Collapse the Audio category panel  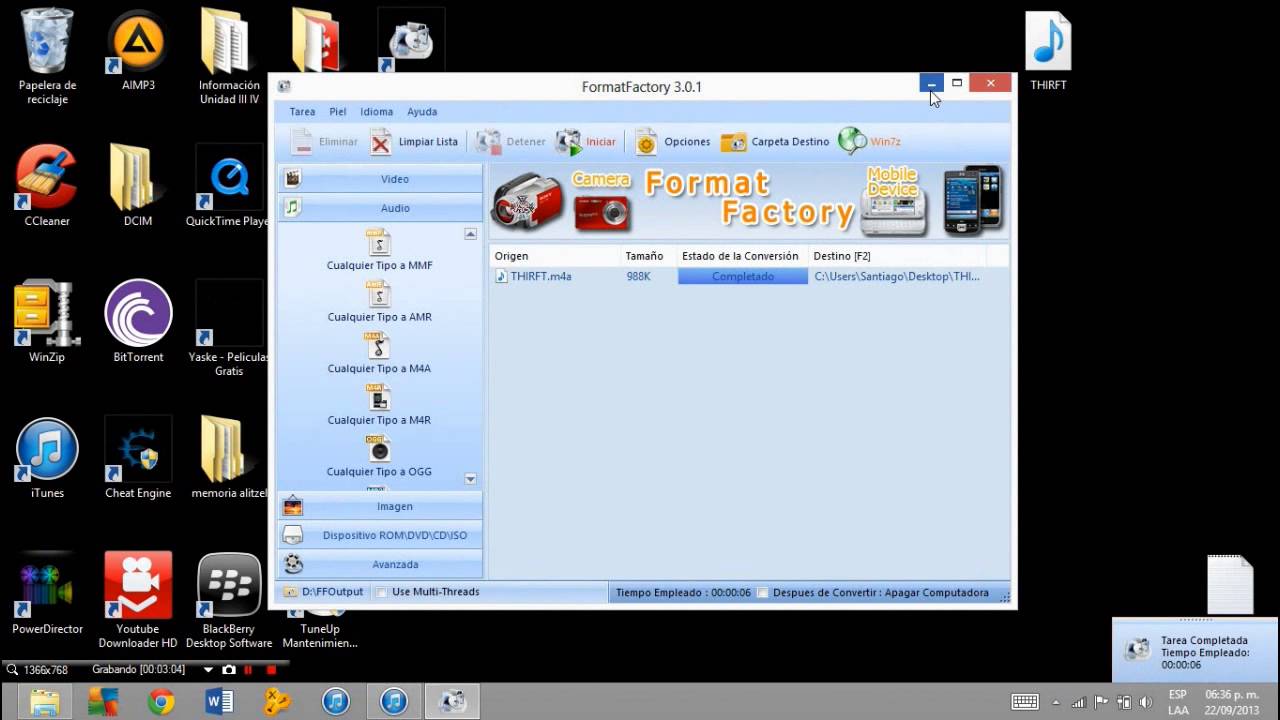pos(380,208)
